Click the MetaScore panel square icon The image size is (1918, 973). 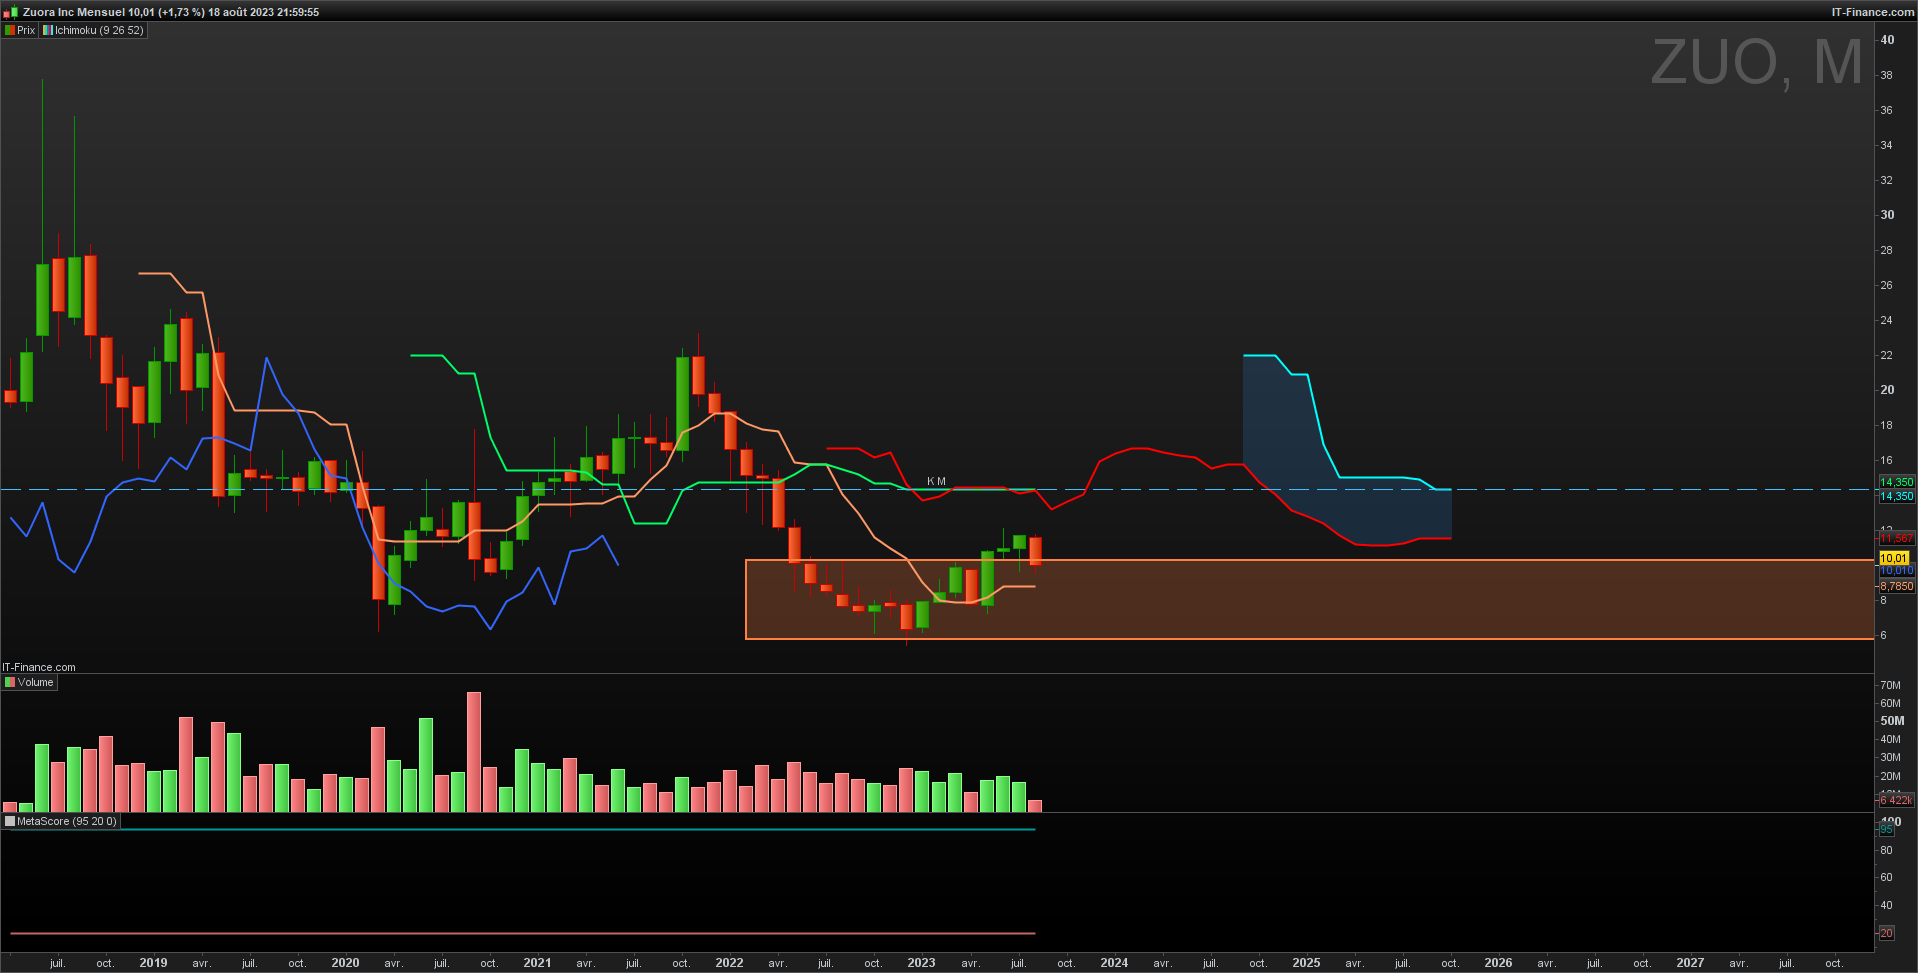point(10,821)
